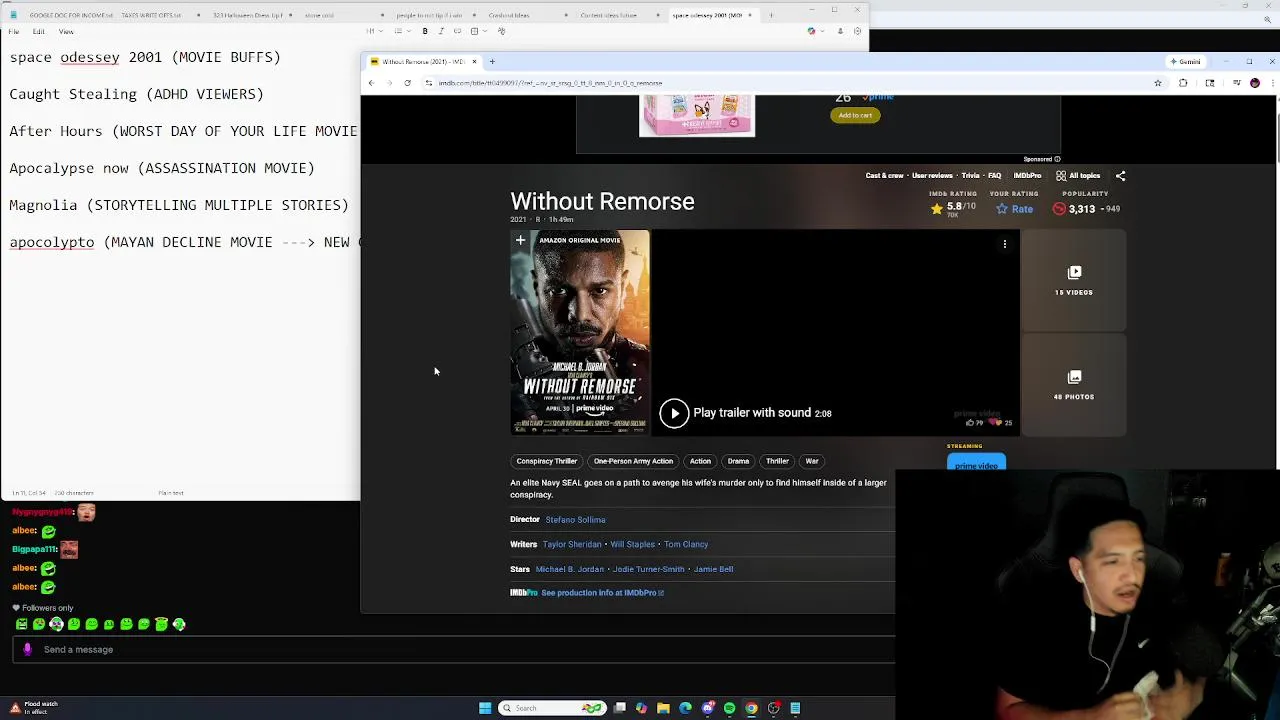Open director Stefano Sollima's page
The height and width of the screenshot is (720, 1280).
(x=575, y=520)
